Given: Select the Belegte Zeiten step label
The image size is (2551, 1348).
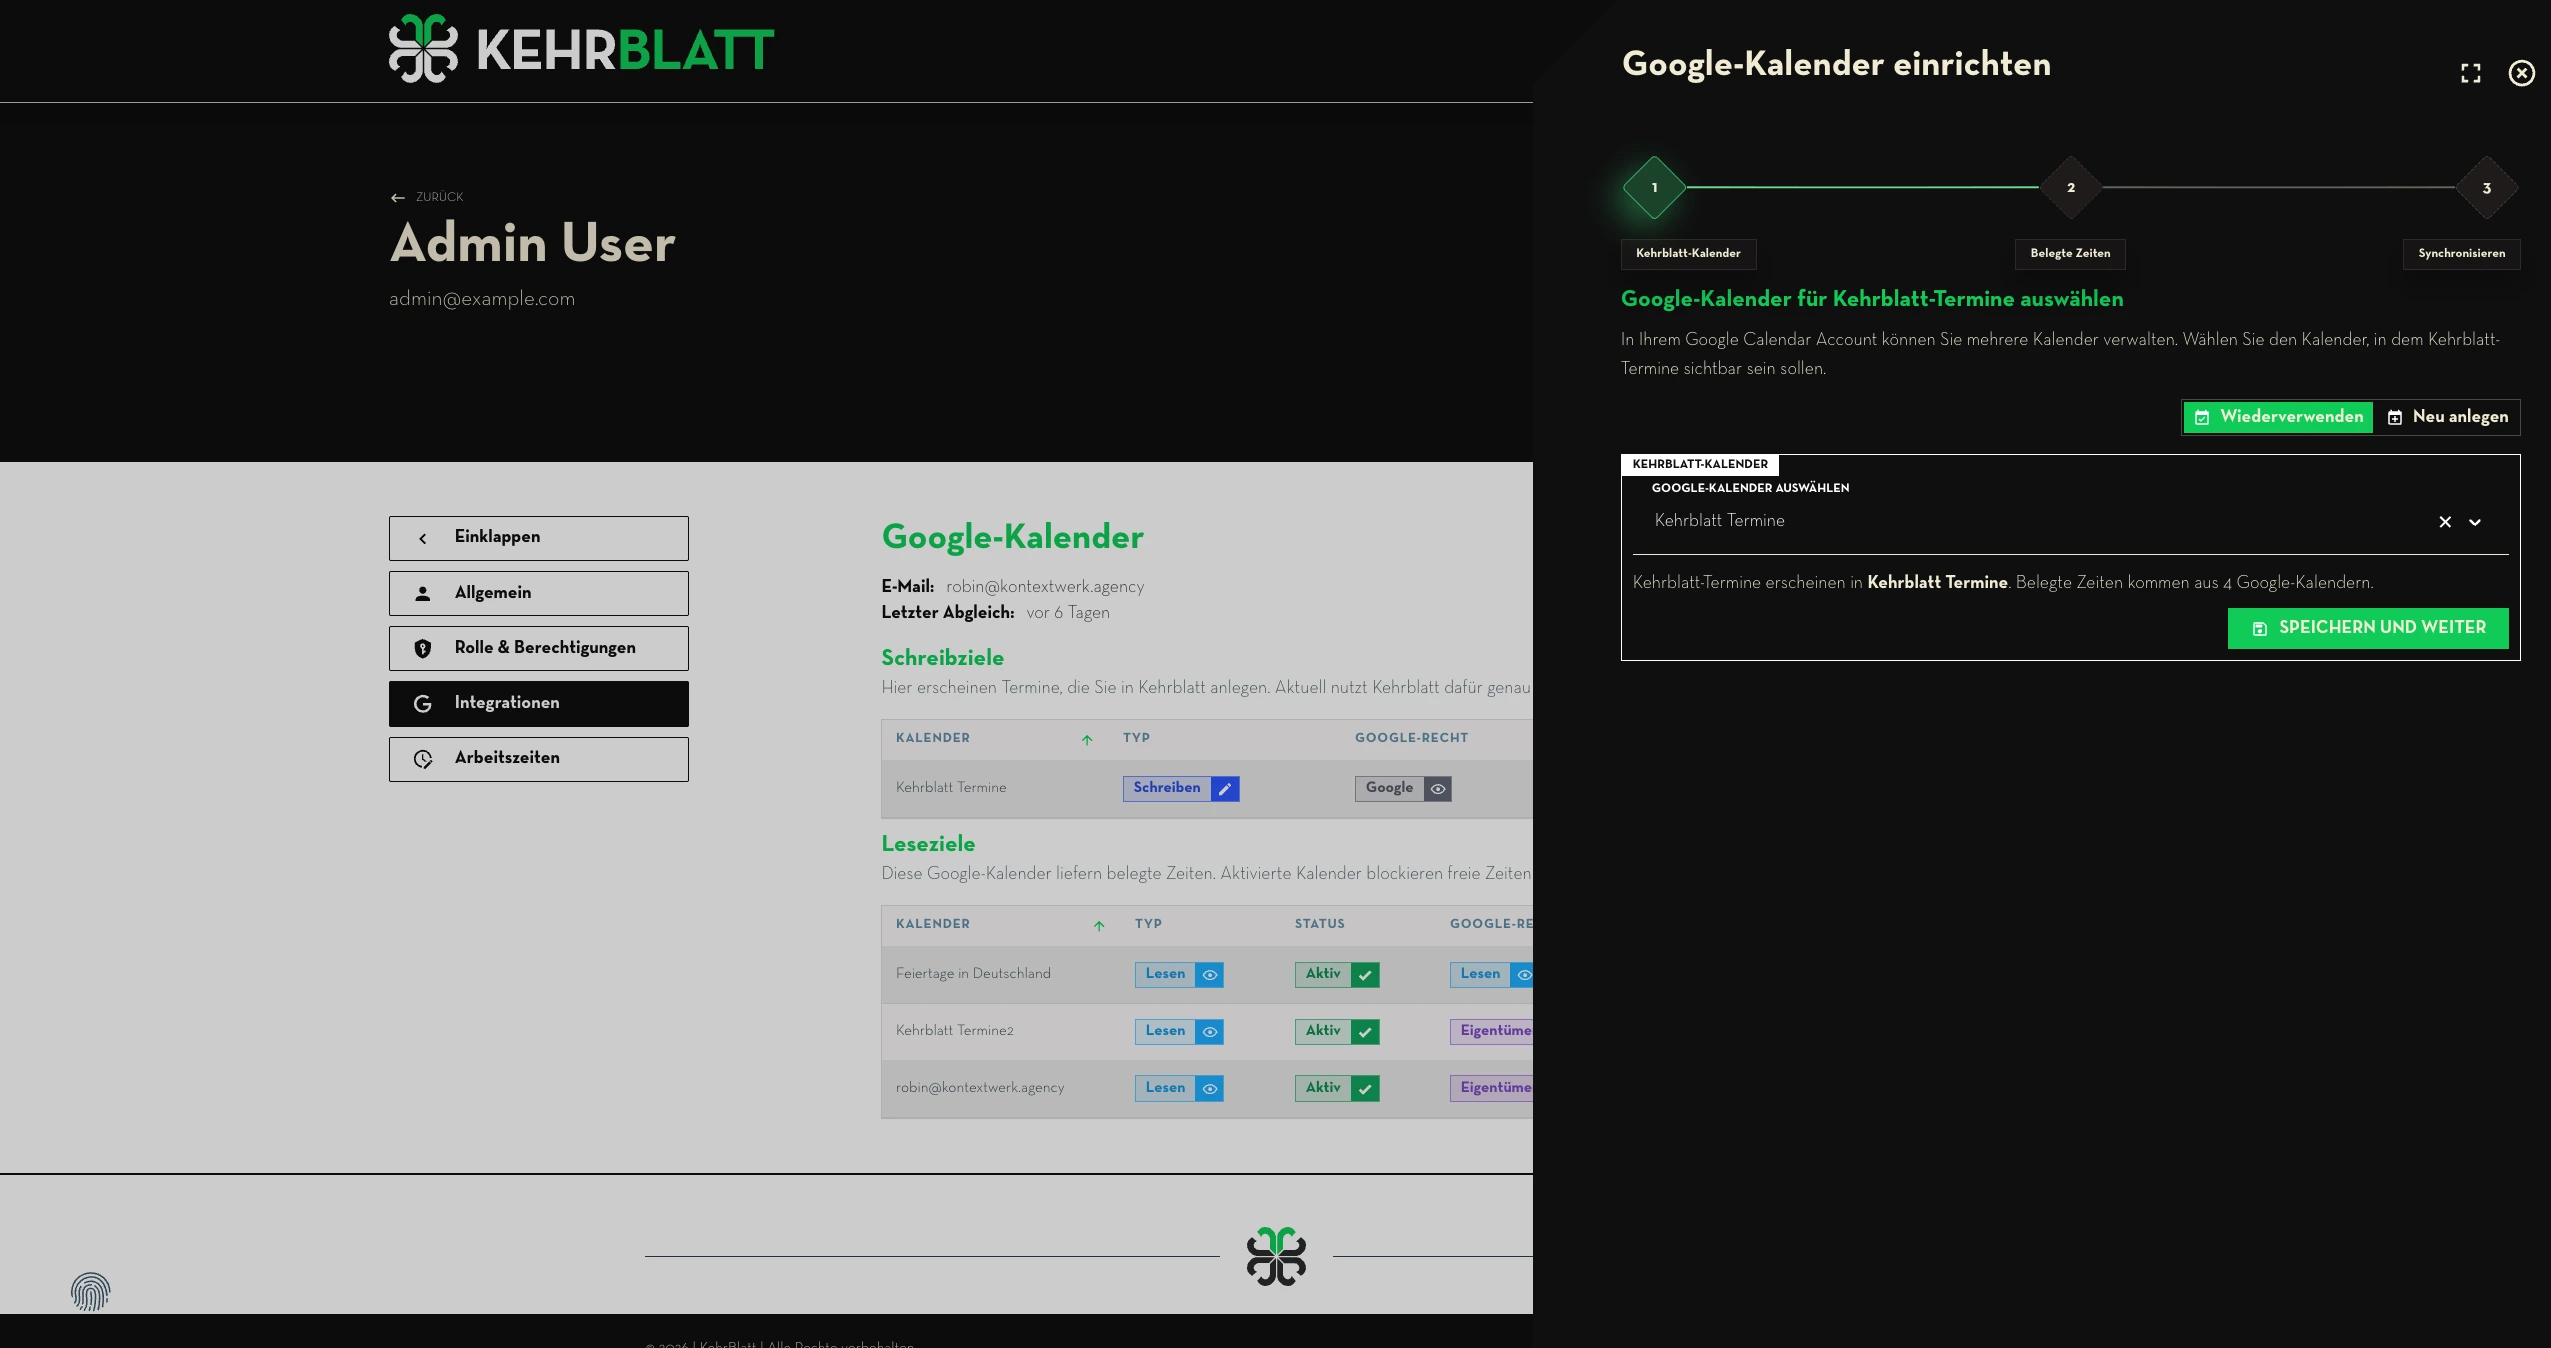Looking at the screenshot, I should pos(2070,253).
